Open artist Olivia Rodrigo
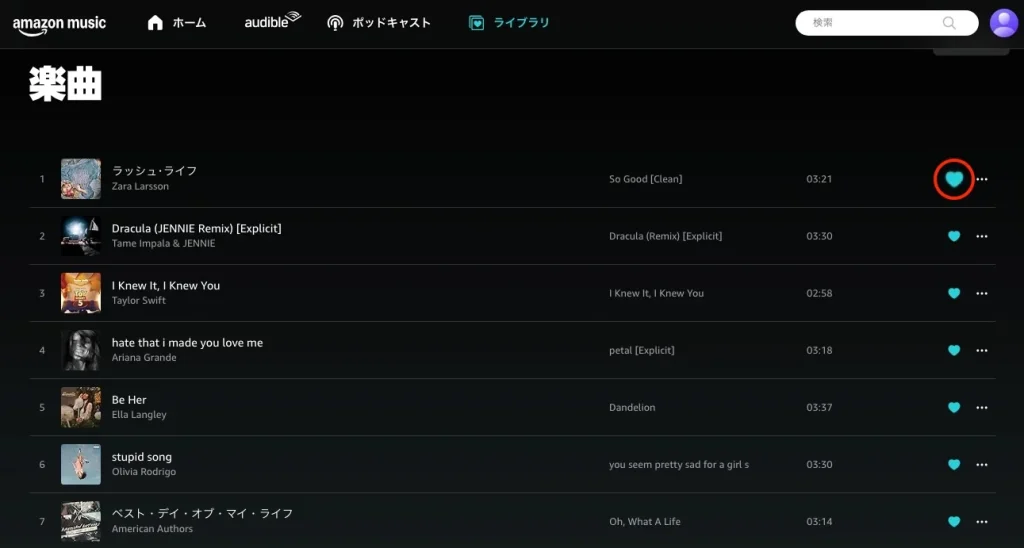1024x548 pixels. [144, 472]
